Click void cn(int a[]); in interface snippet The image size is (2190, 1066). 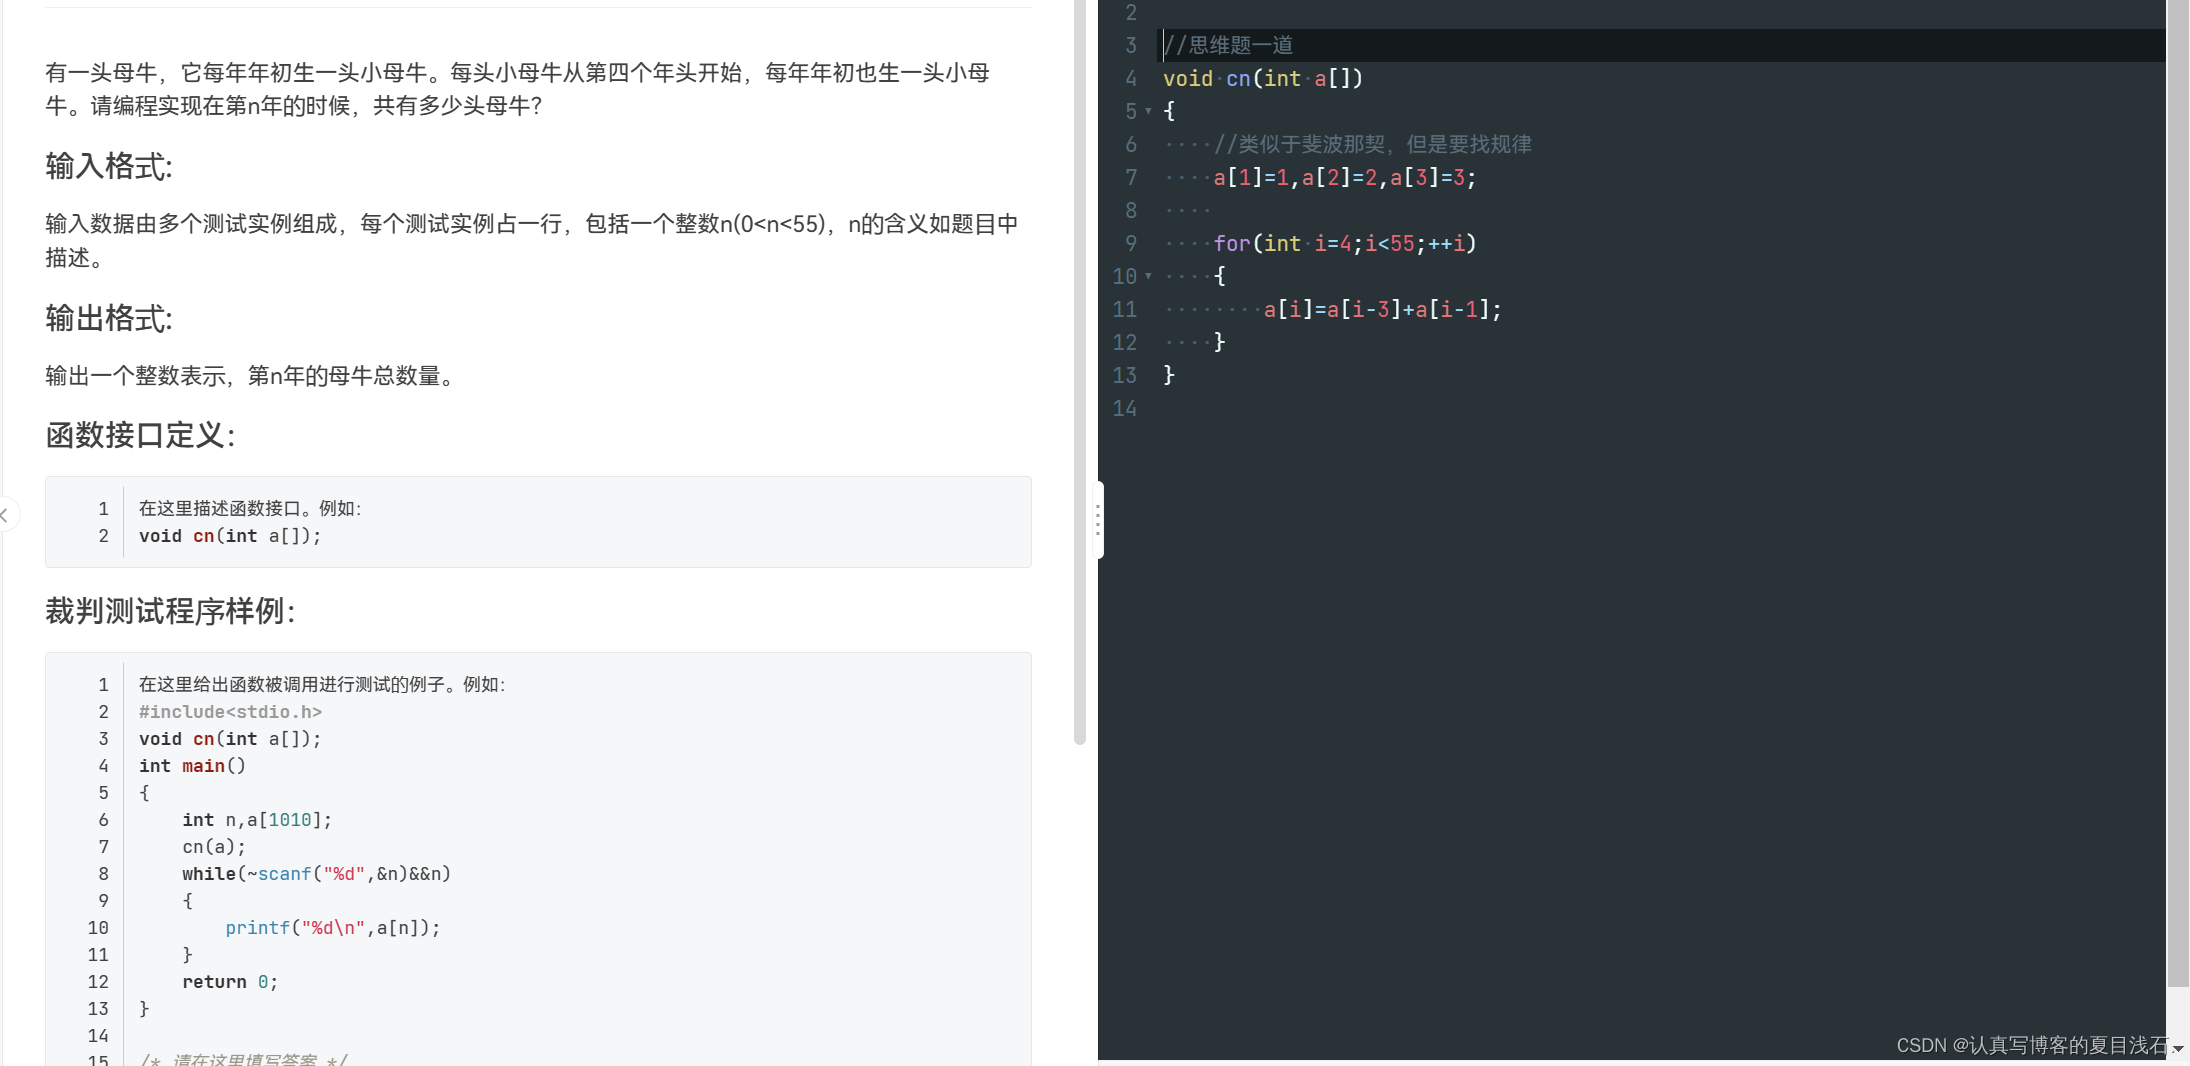(x=229, y=535)
